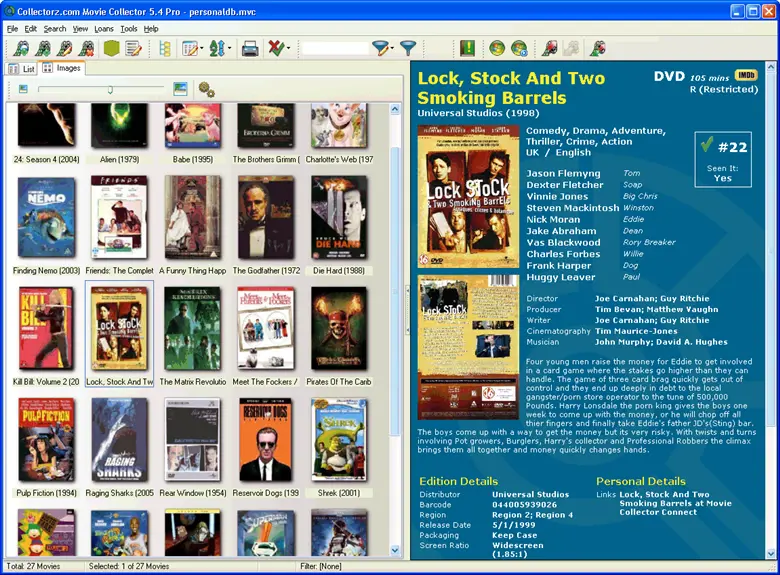
Task: Open the View menu
Action: (80, 29)
